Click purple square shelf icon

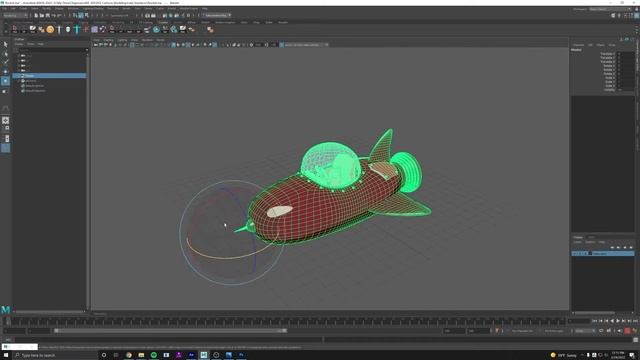pyautogui.click(x=94, y=29)
